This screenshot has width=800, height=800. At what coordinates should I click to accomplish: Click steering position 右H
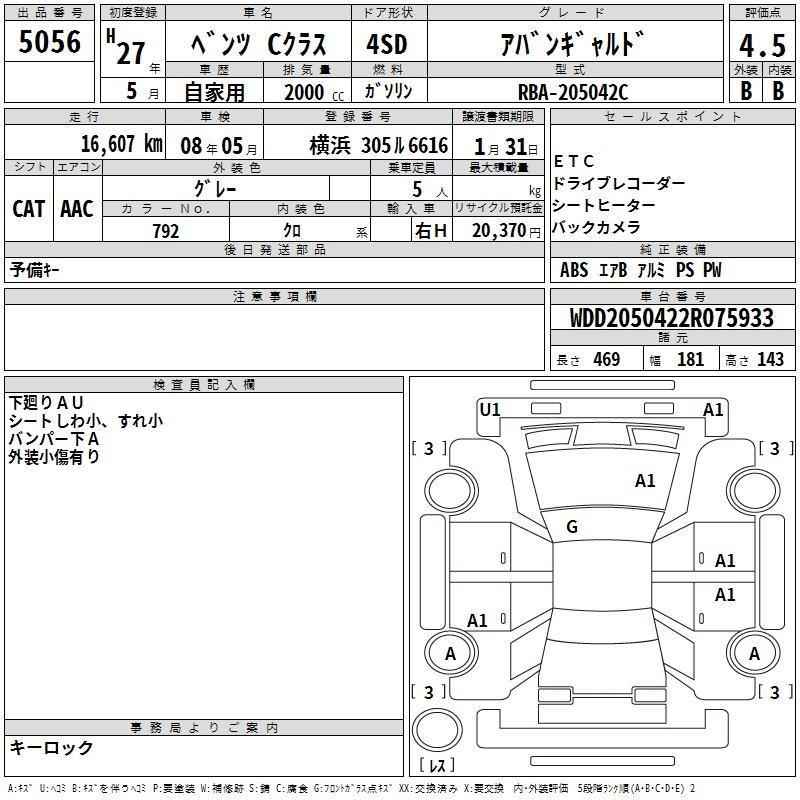[x=431, y=231]
